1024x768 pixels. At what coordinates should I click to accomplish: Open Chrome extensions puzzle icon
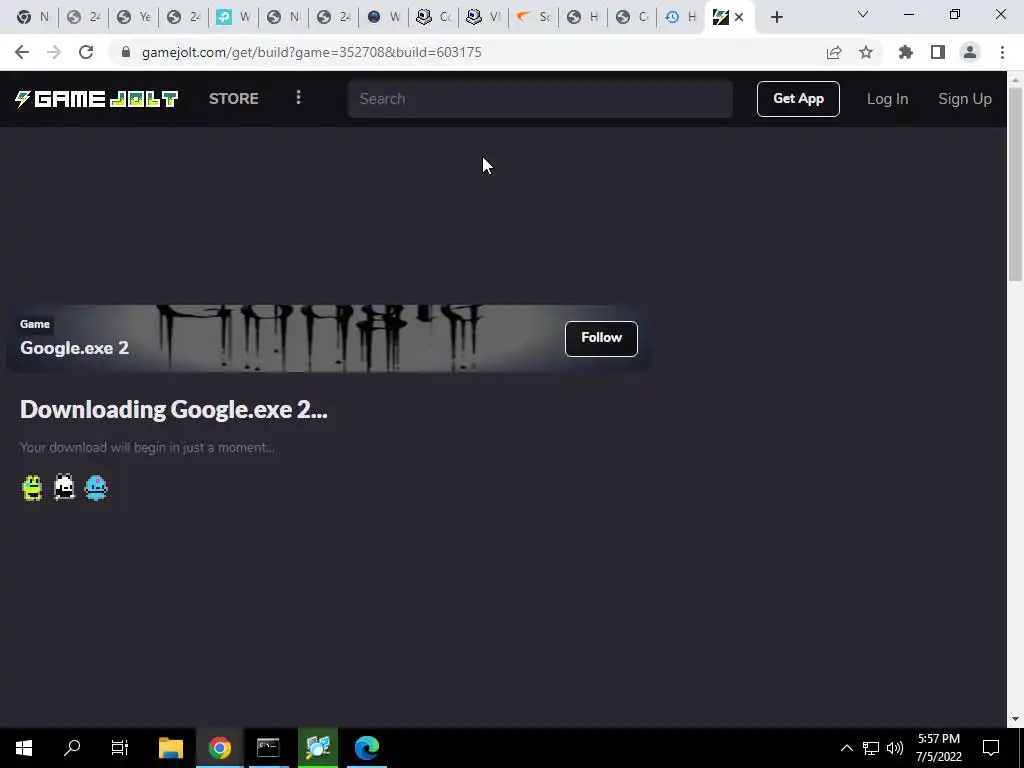(906, 52)
